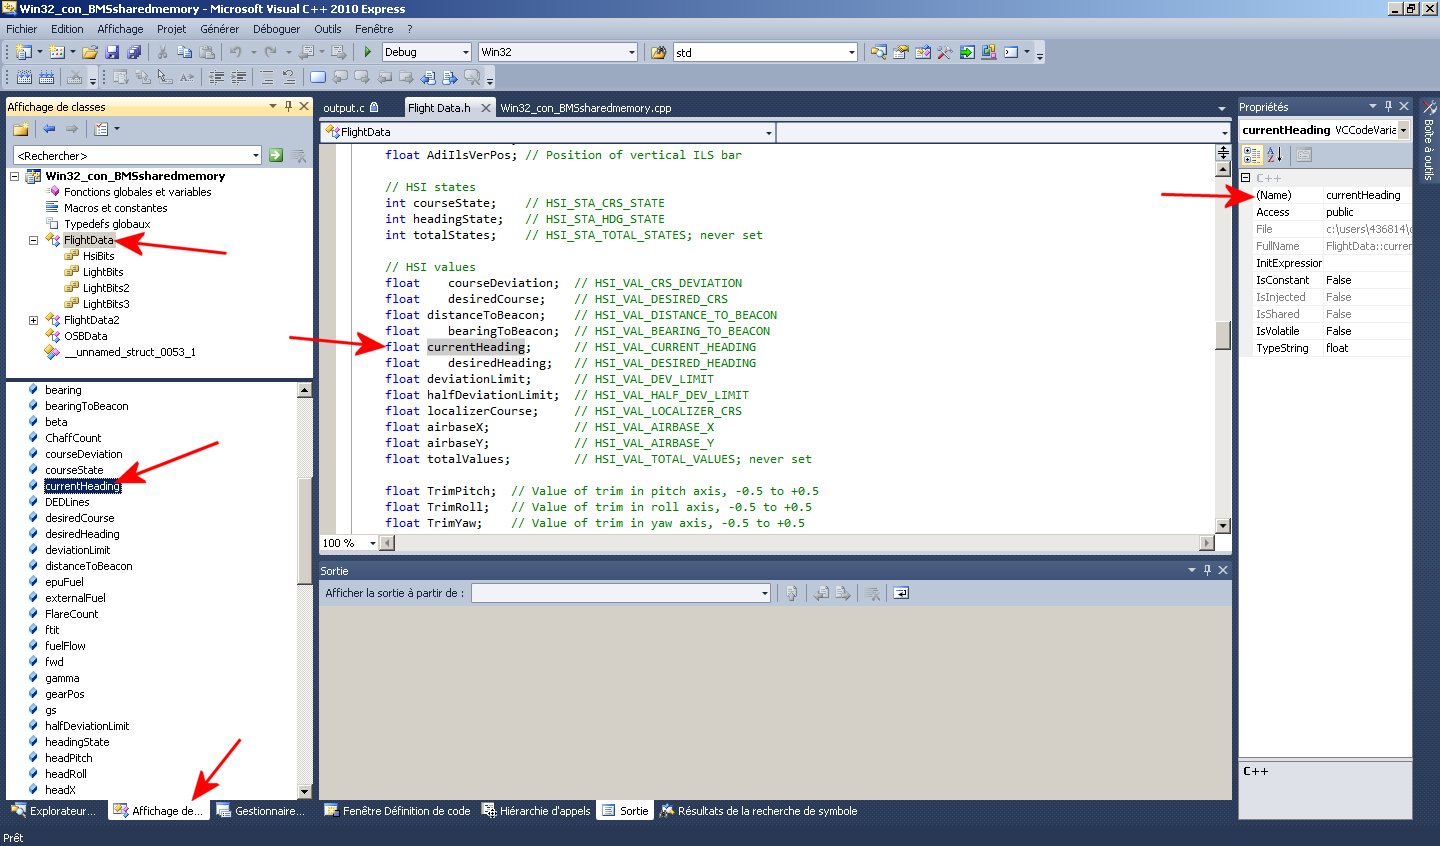This screenshot has height=846, width=1440.
Task: Toggle word wrap in the Sortie toolbar
Action: [x=901, y=593]
